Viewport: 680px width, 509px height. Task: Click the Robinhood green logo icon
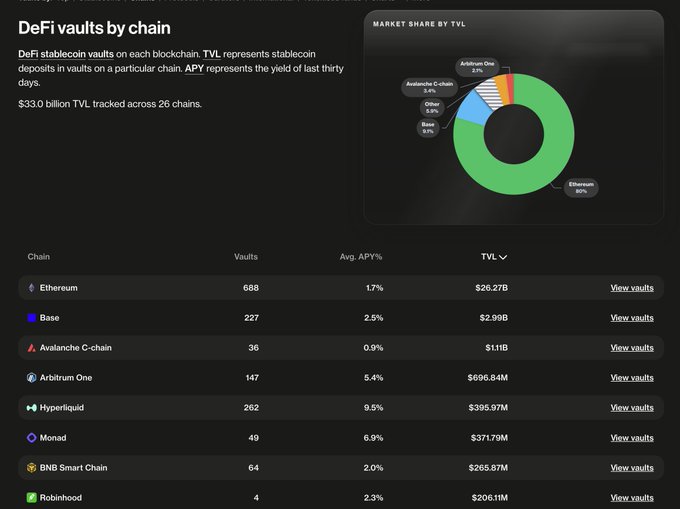pyautogui.click(x=31, y=497)
